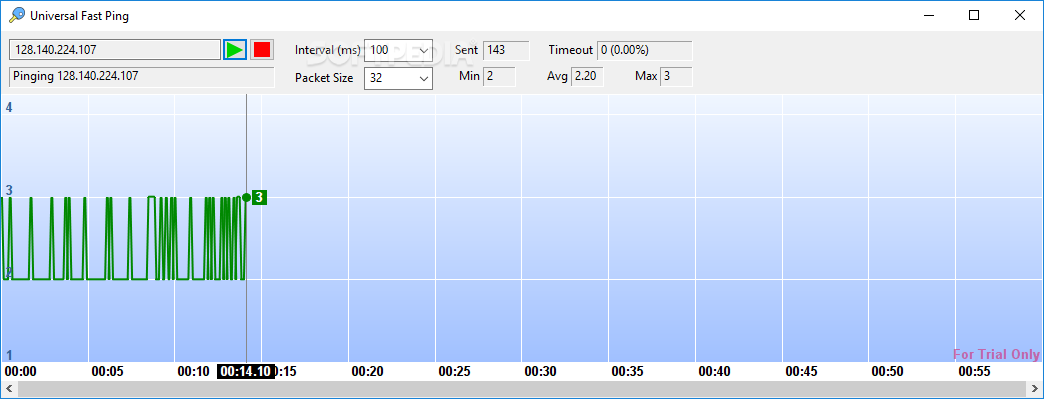This screenshot has width=1044, height=399.
Task: Click the Avg value field showing 2.20
Action: click(x=587, y=77)
